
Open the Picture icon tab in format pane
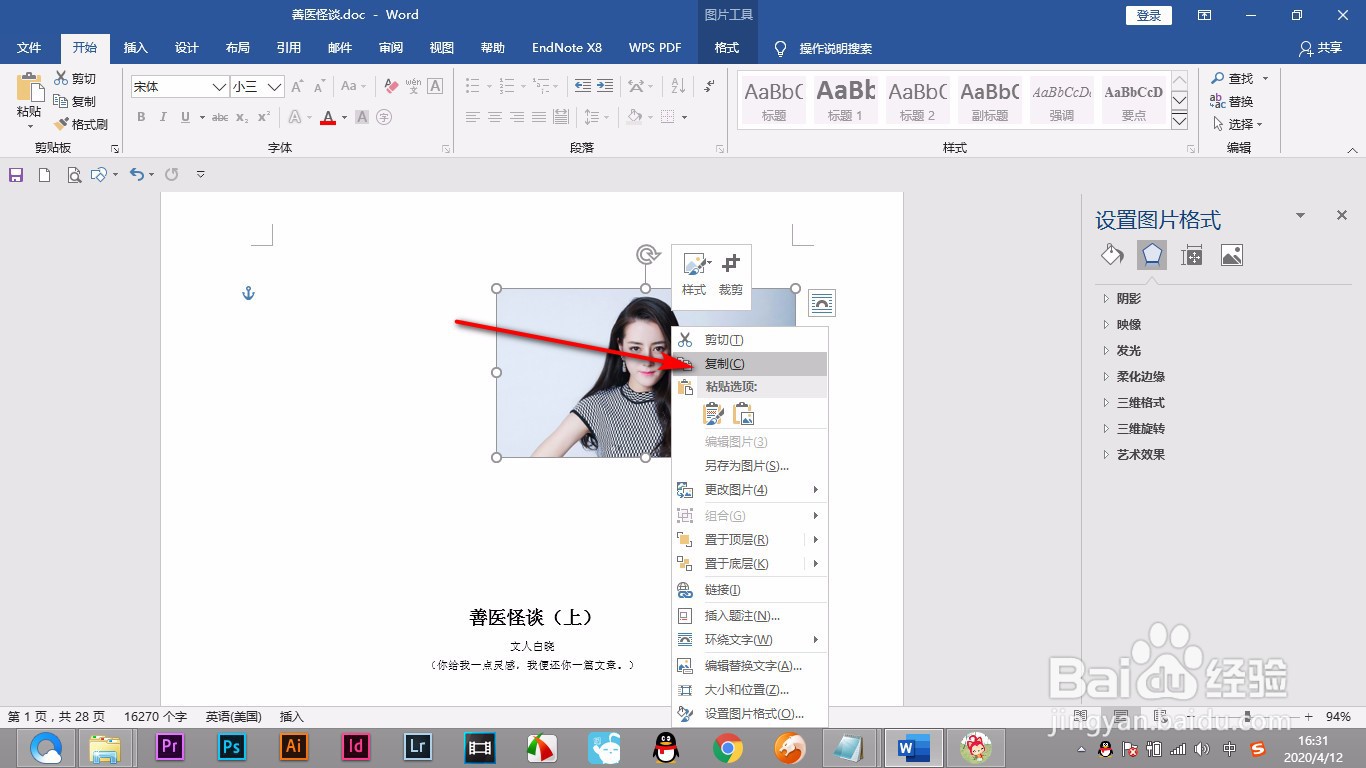(x=1232, y=255)
